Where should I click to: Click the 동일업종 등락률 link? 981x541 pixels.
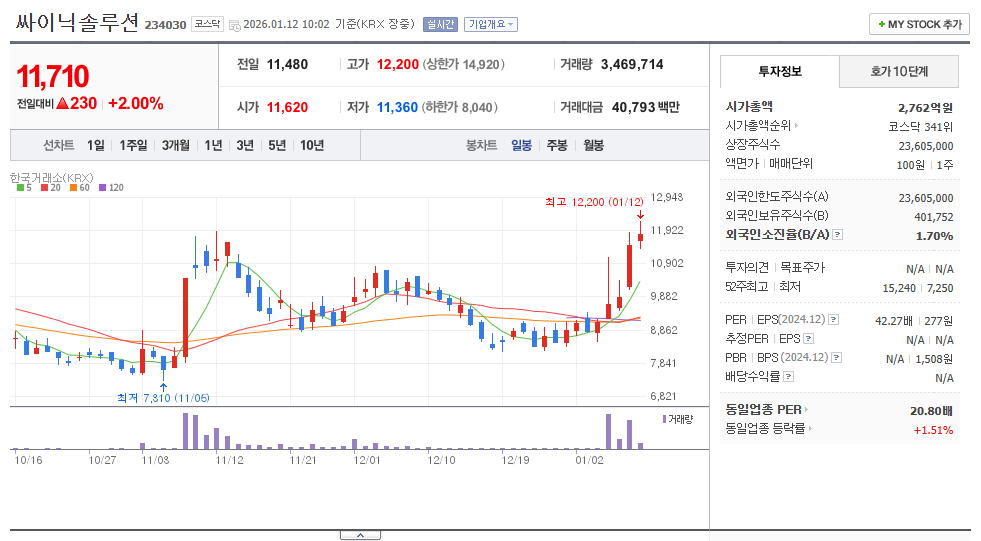pos(765,428)
